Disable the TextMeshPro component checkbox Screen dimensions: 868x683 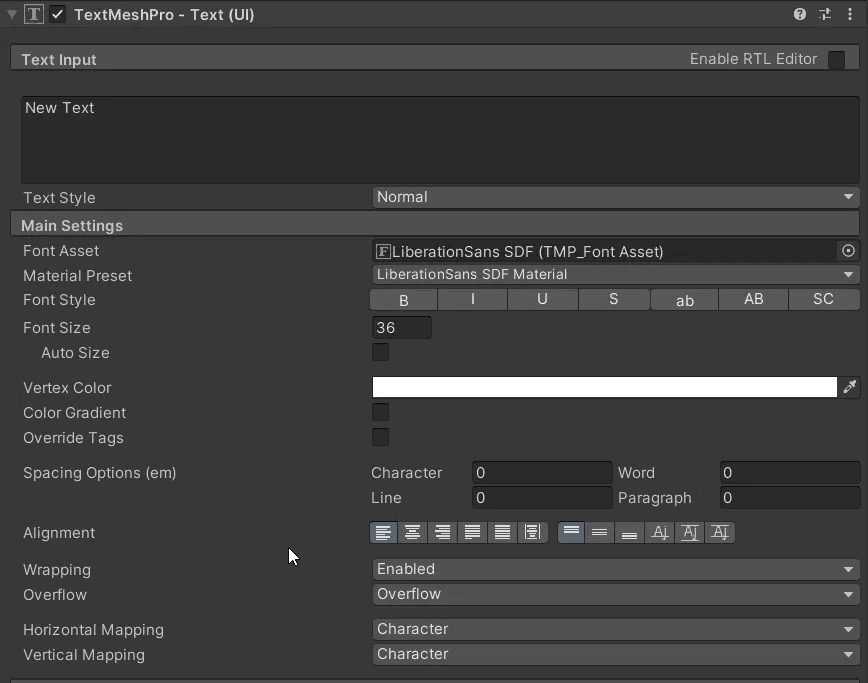58,14
